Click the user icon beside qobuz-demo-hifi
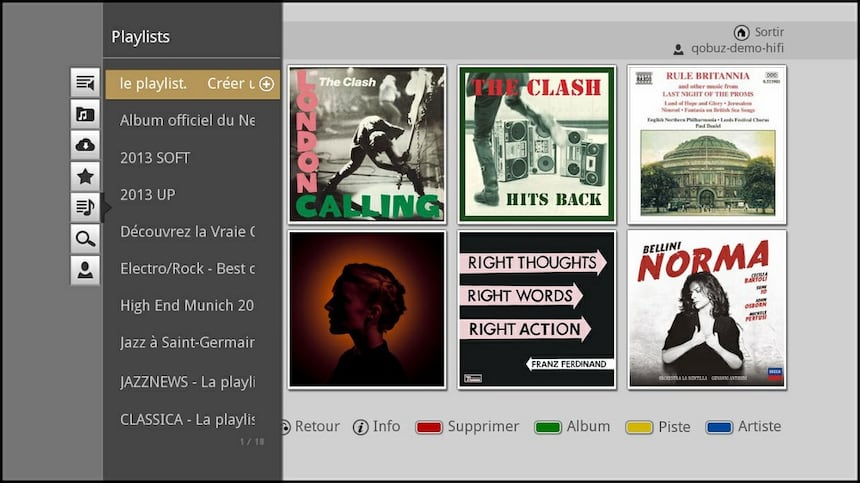This screenshot has width=860, height=483. pyautogui.click(x=678, y=49)
